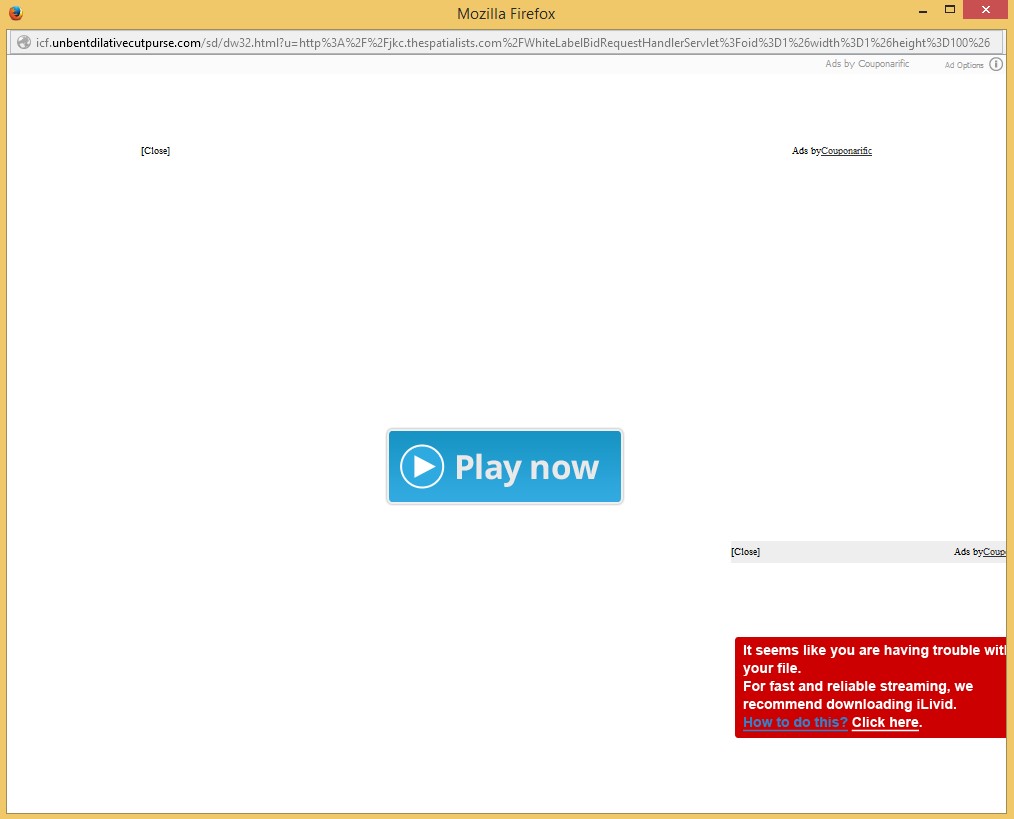Click the 'How to do this?' link
This screenshot has height=819, width=1014.
pyautogui.click(x=795, y=722)
